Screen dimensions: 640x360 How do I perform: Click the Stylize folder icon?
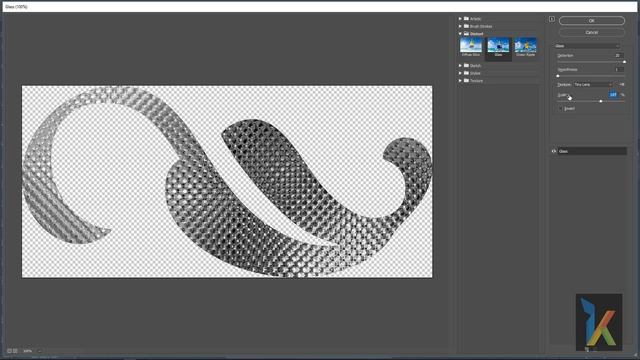click(466, 73)
